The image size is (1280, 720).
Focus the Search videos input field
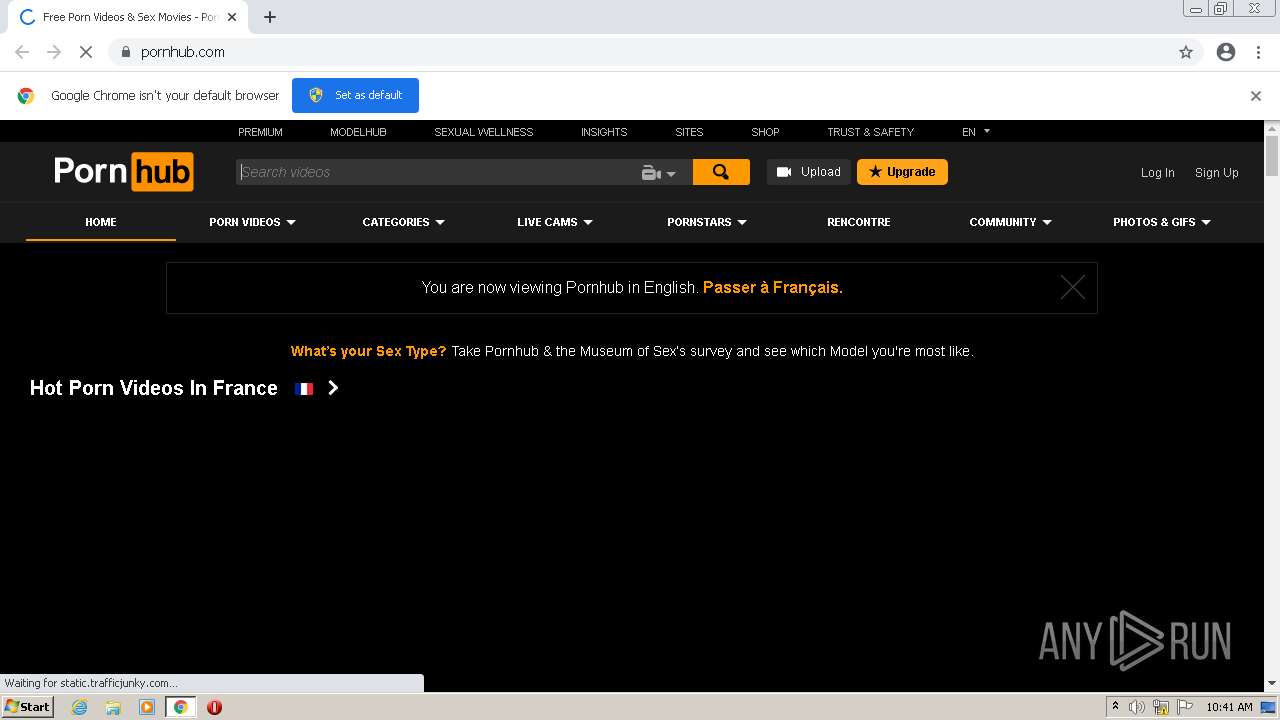pyautogui.click(x=437, y=172)
